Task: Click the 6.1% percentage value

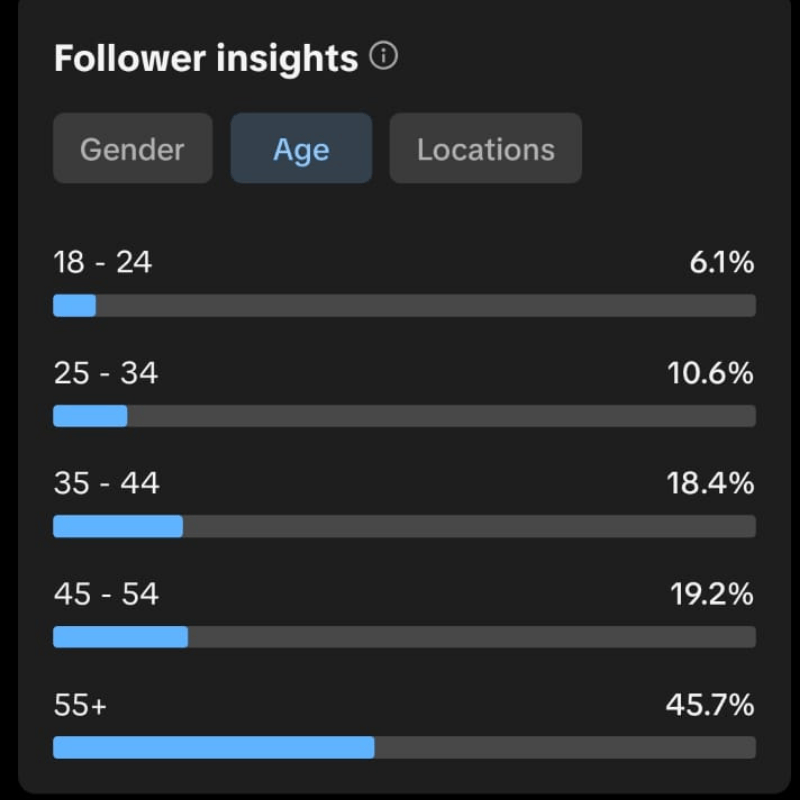Action: coord(722,263)
